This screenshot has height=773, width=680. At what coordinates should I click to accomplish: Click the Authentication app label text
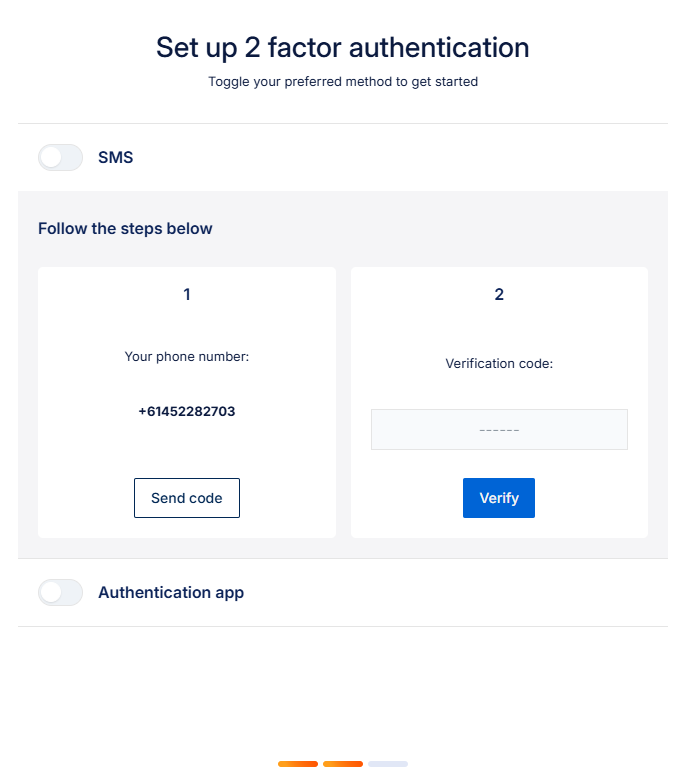(171, 593)
